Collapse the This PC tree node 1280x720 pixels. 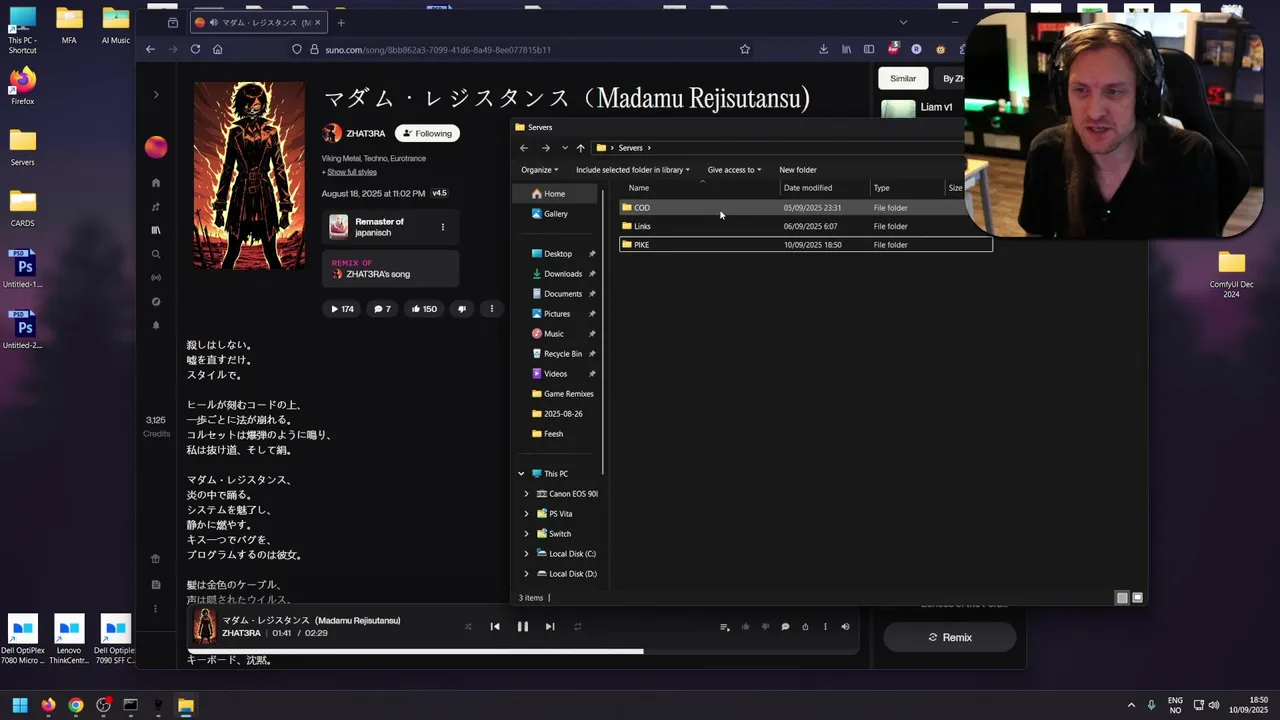pyautogui.click(x=521, y=474)
